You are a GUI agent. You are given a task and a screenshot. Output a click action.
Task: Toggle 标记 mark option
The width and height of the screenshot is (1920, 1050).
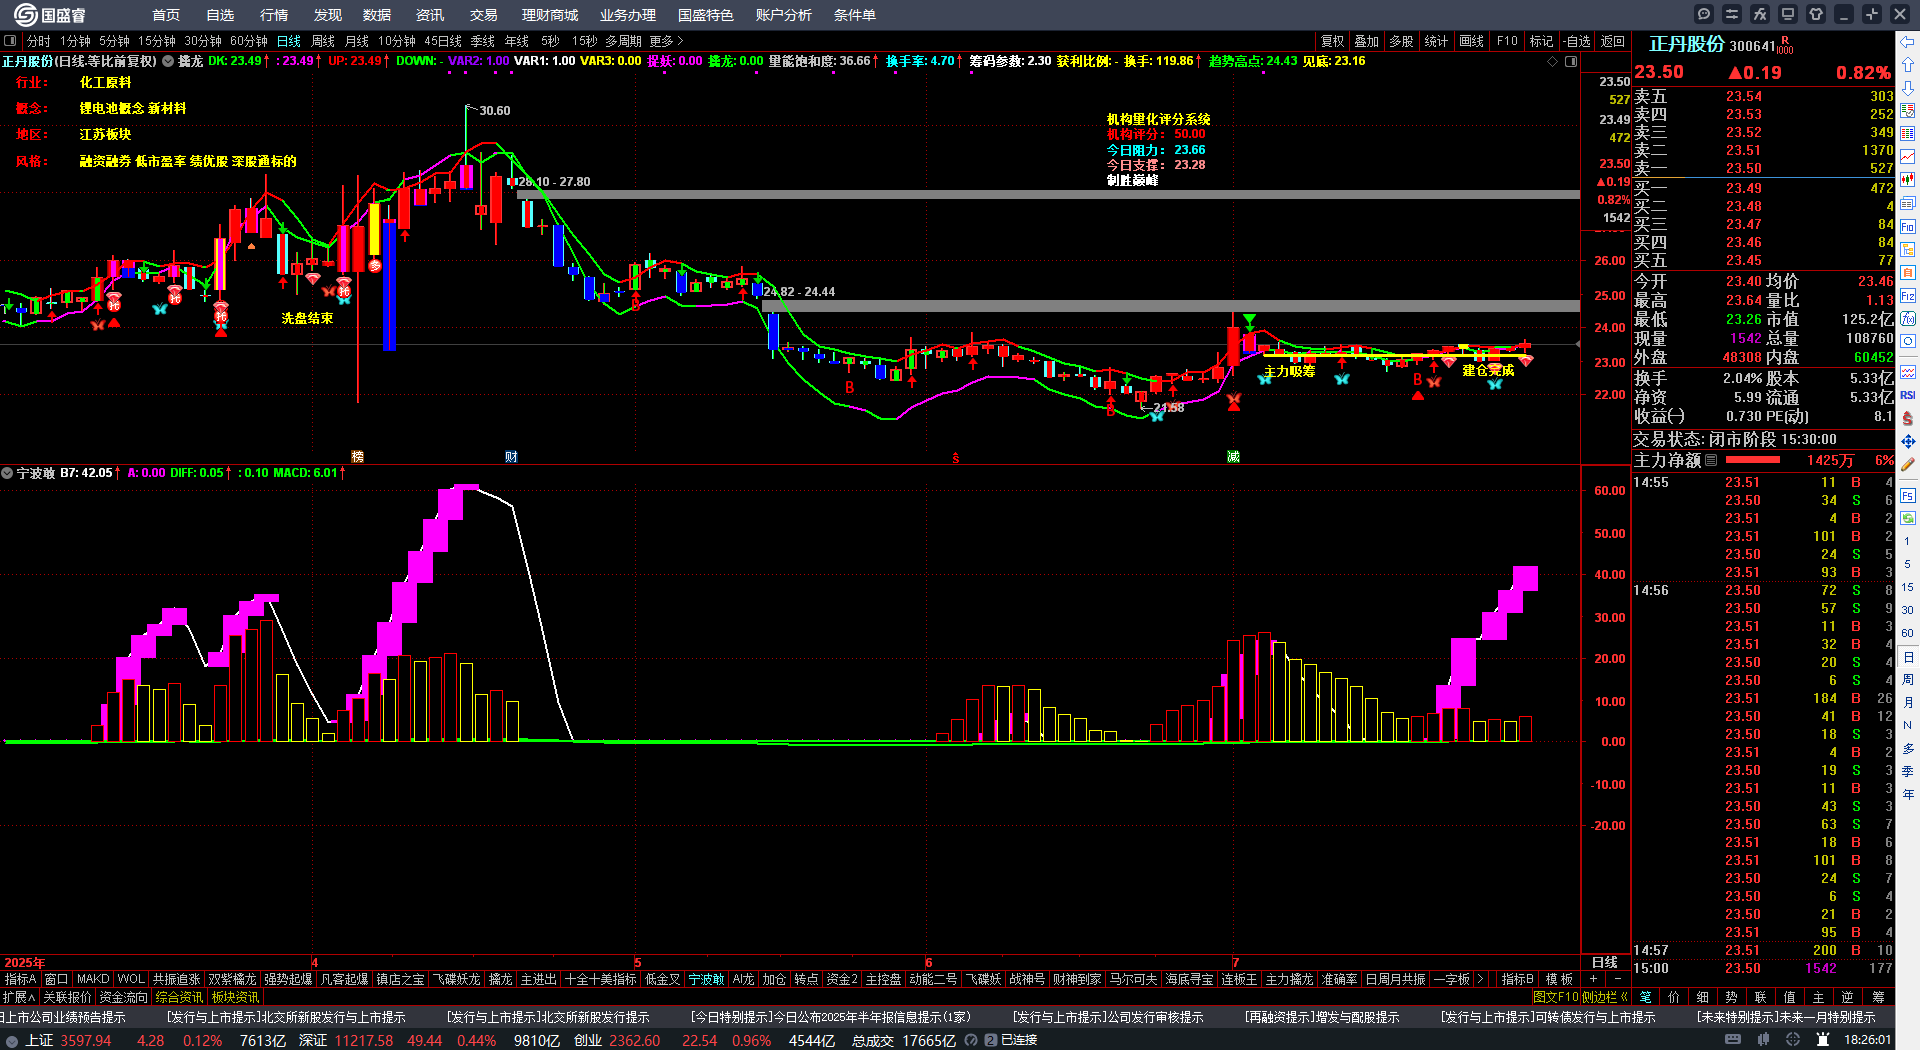click(1542, 41)
